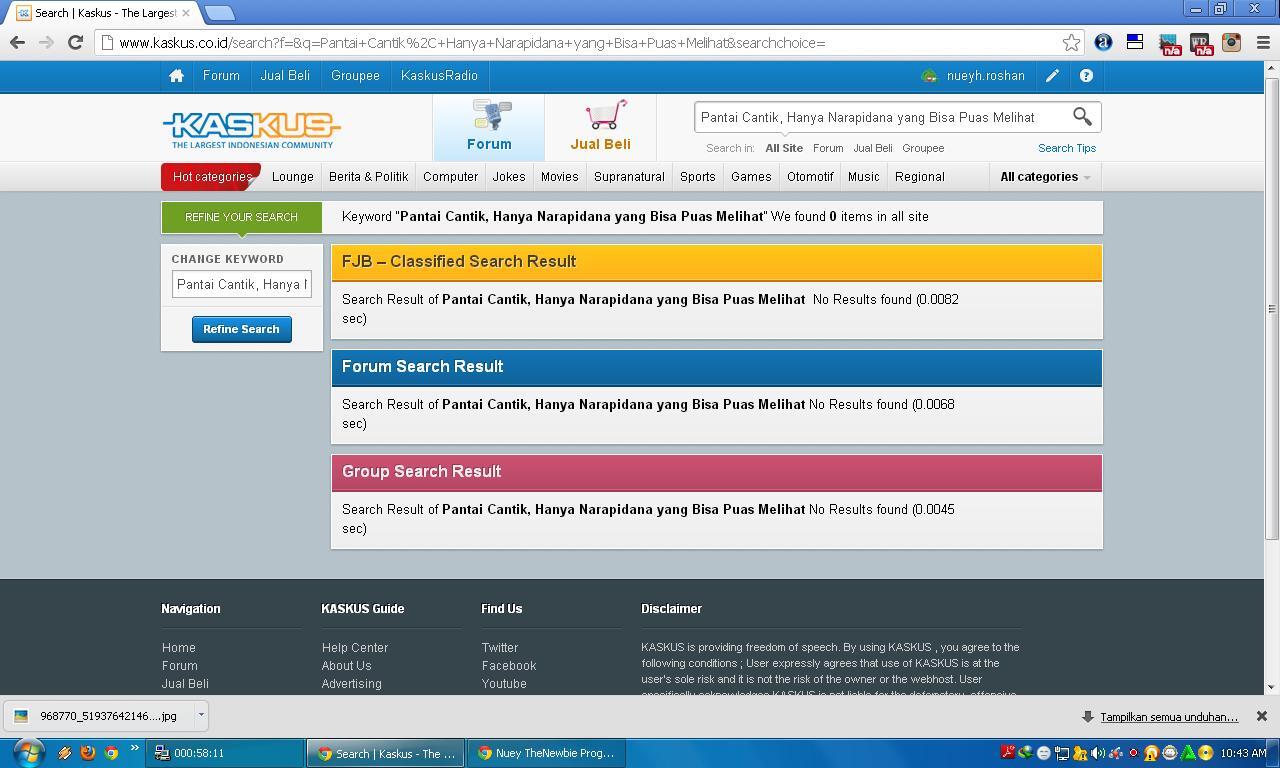Go back using the browser back arrow
The height and width of the screenshot is (768, 1280).
(x=17, y=42)
